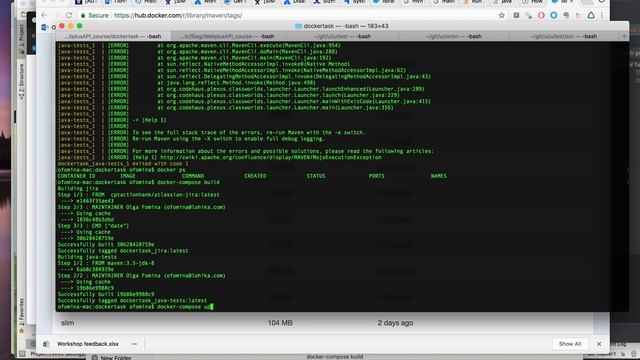Open the Favorites tool window in IDE sidebar

click(x=22, y=315)
